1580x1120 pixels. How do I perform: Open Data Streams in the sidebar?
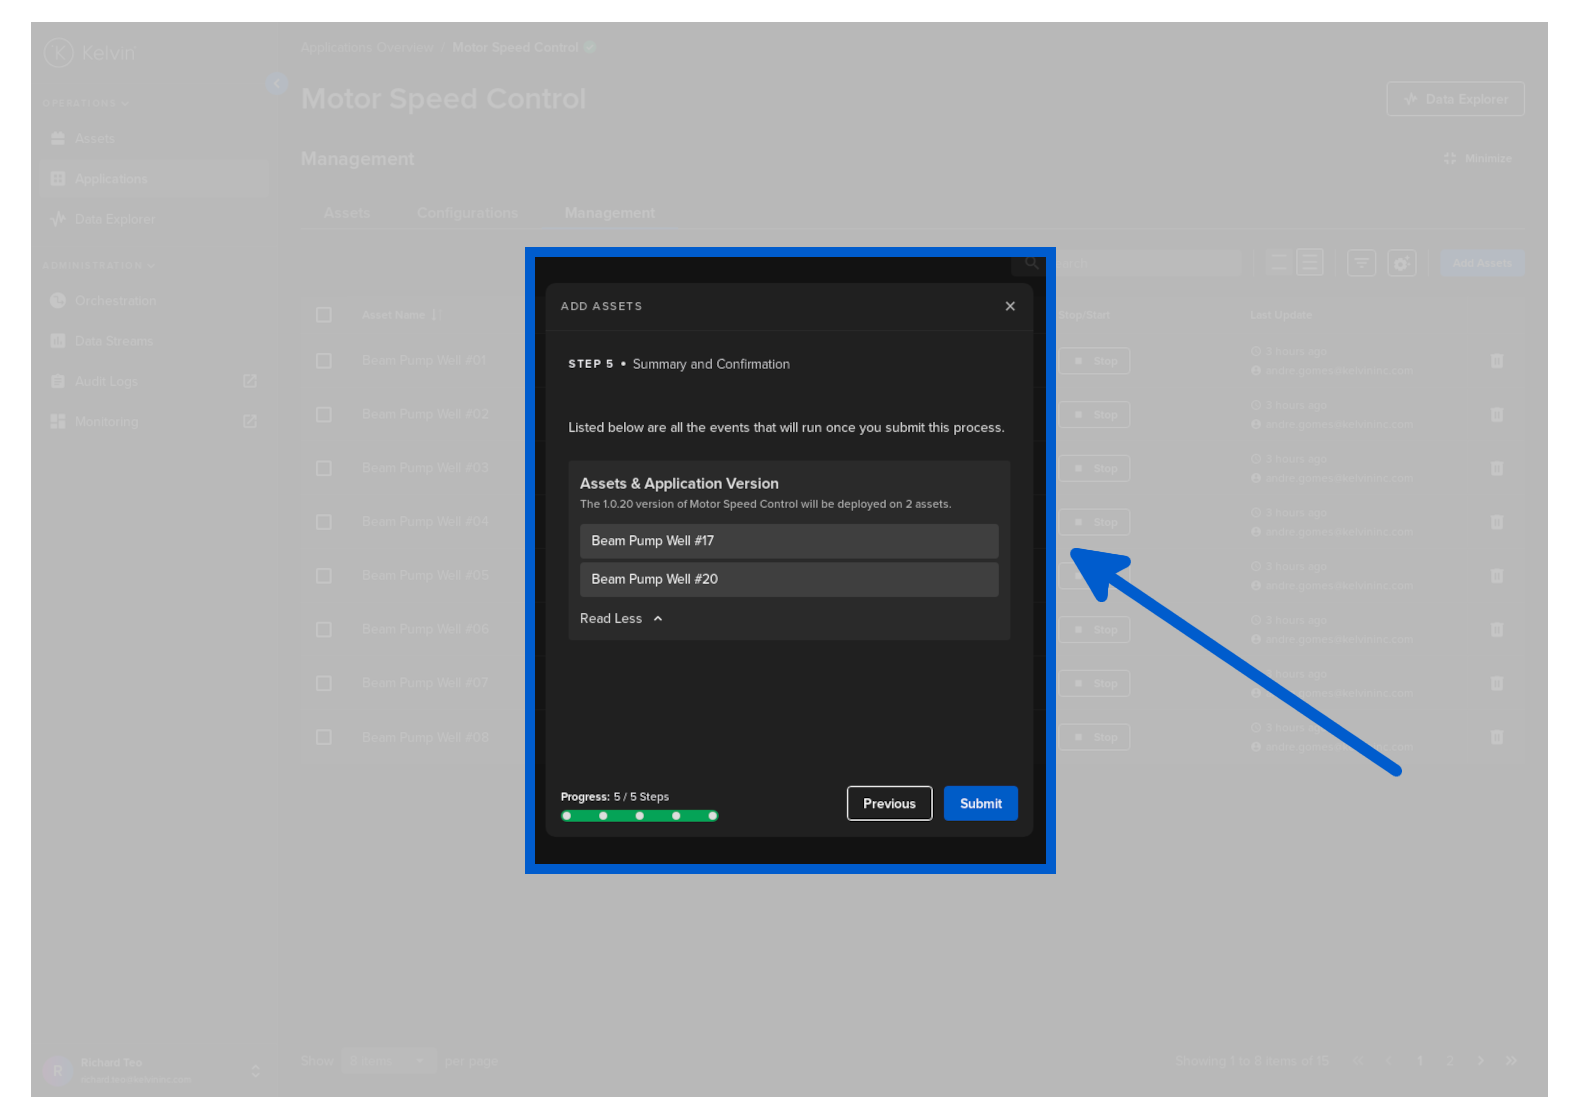click(113, 341)
